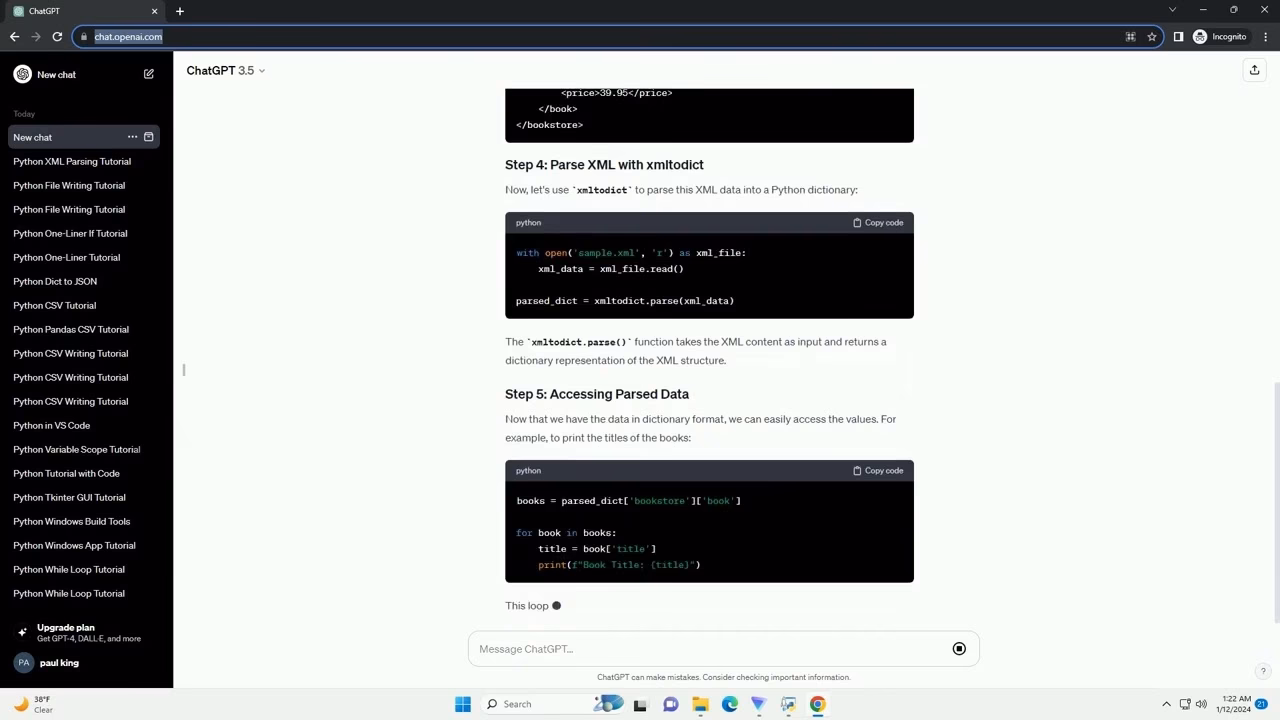Image resolution: width=1280 pixels, height=720 pixels.
Task: Click the Message ChatGPT input field
Action: [700, 648]
